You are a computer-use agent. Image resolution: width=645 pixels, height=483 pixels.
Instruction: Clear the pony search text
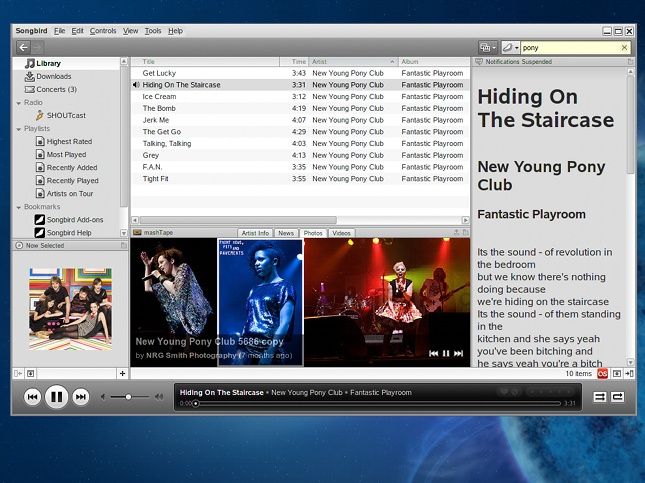(624, 48)
